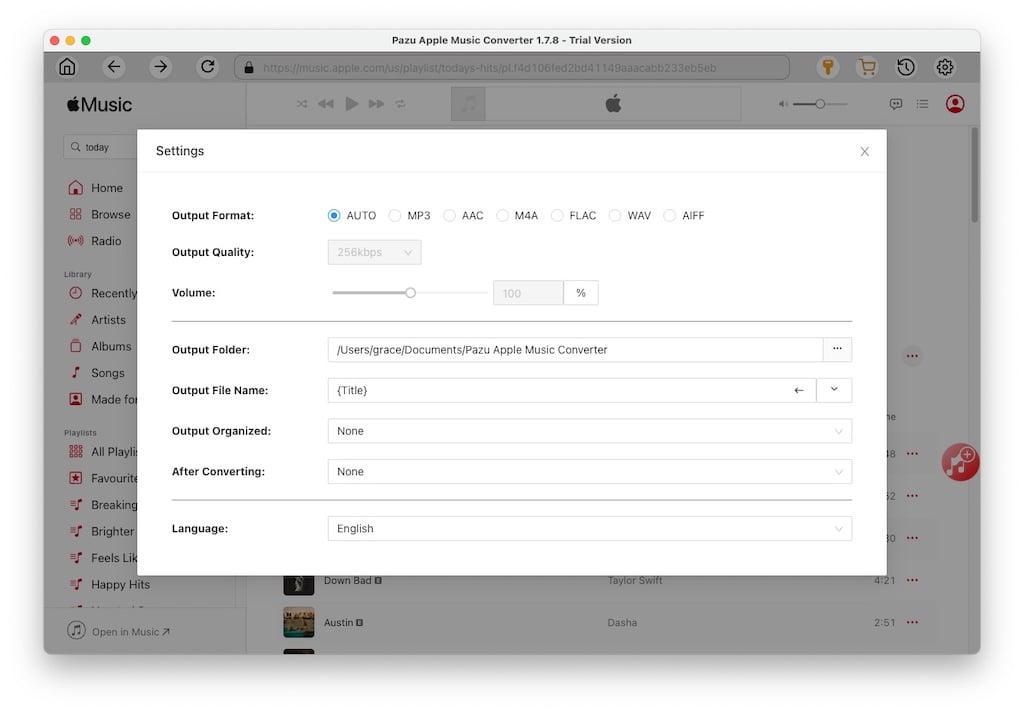Reload the page with the refresh icon

click(x=207, y=67)
